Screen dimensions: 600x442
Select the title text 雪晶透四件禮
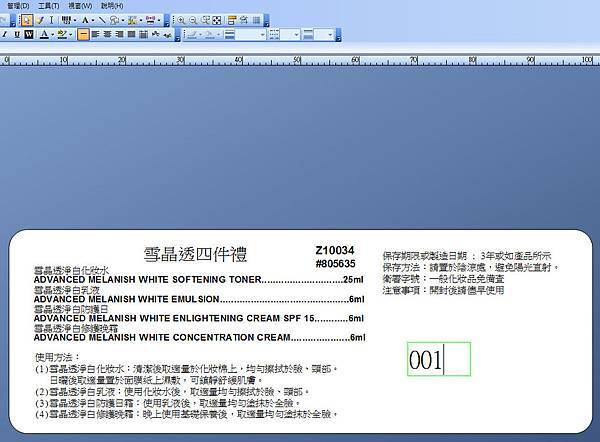coord(195,254)
